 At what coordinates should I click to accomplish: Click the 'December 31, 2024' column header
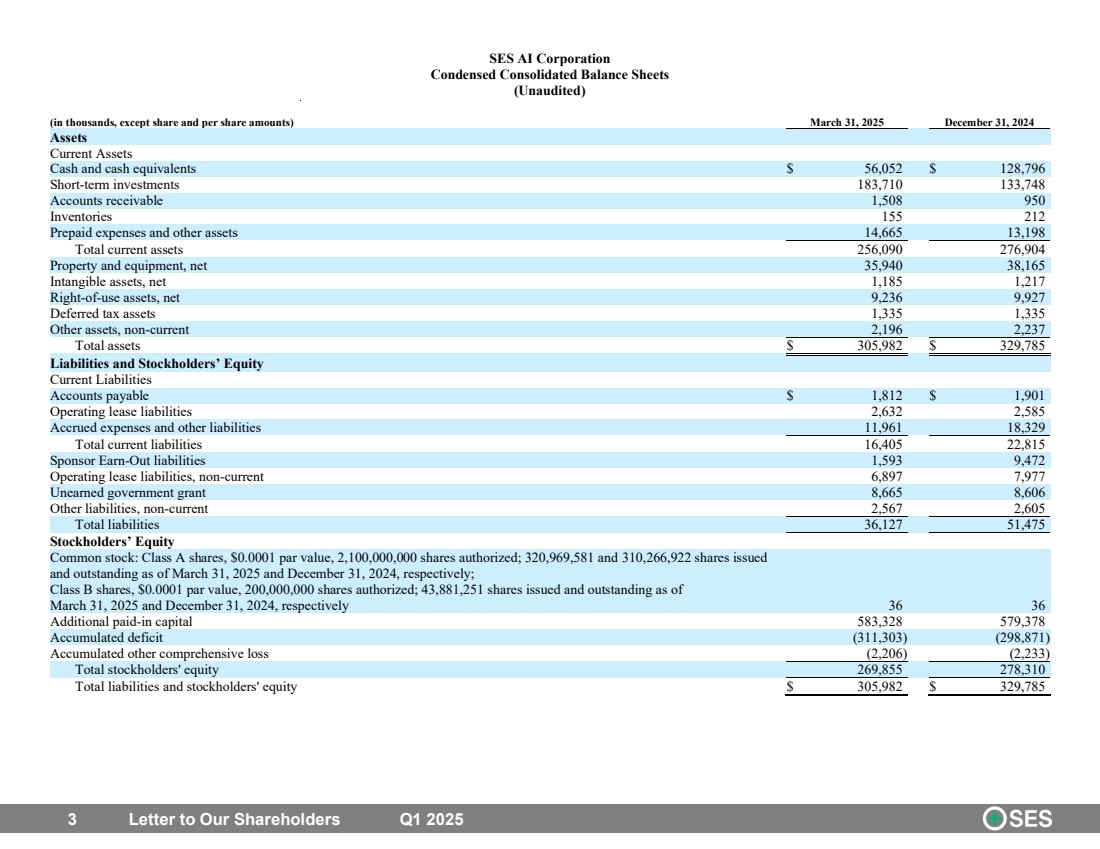(x=989, y=122)
